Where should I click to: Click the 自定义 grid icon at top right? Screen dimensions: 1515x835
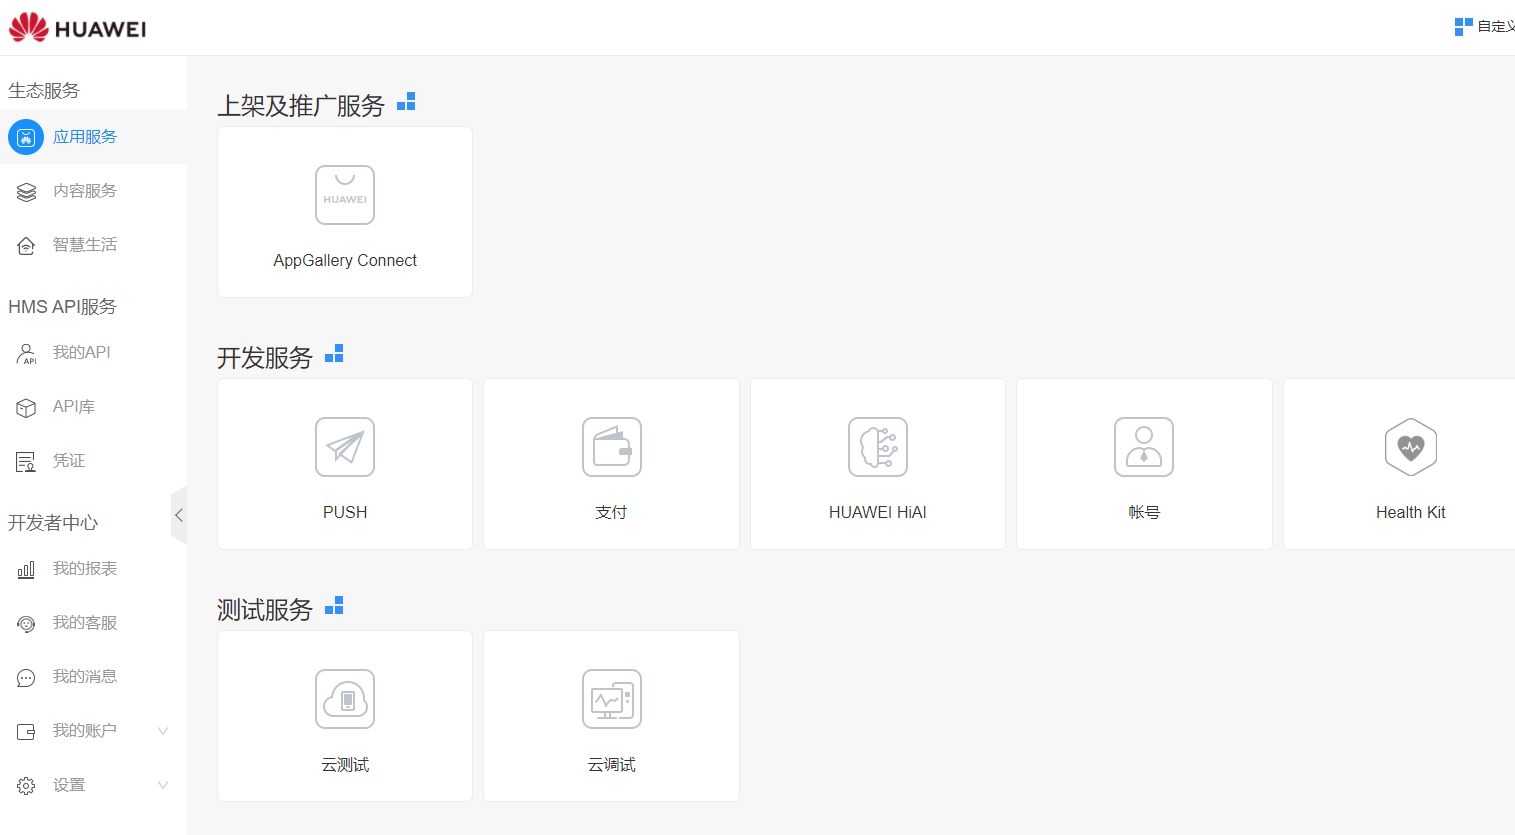click(1464, 27)
